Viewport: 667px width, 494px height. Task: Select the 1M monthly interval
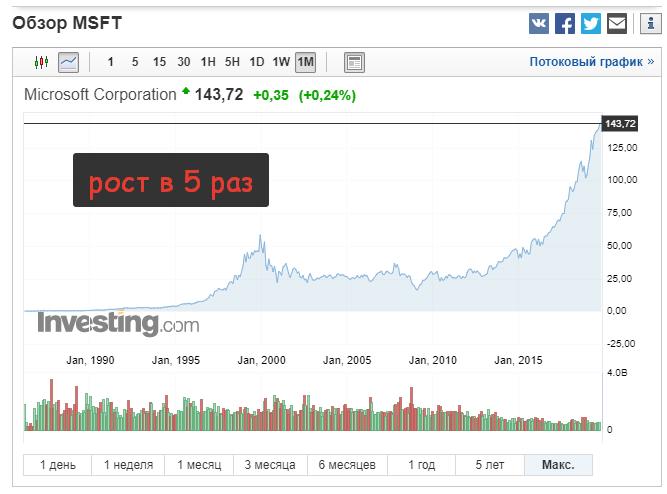[305, 62]
